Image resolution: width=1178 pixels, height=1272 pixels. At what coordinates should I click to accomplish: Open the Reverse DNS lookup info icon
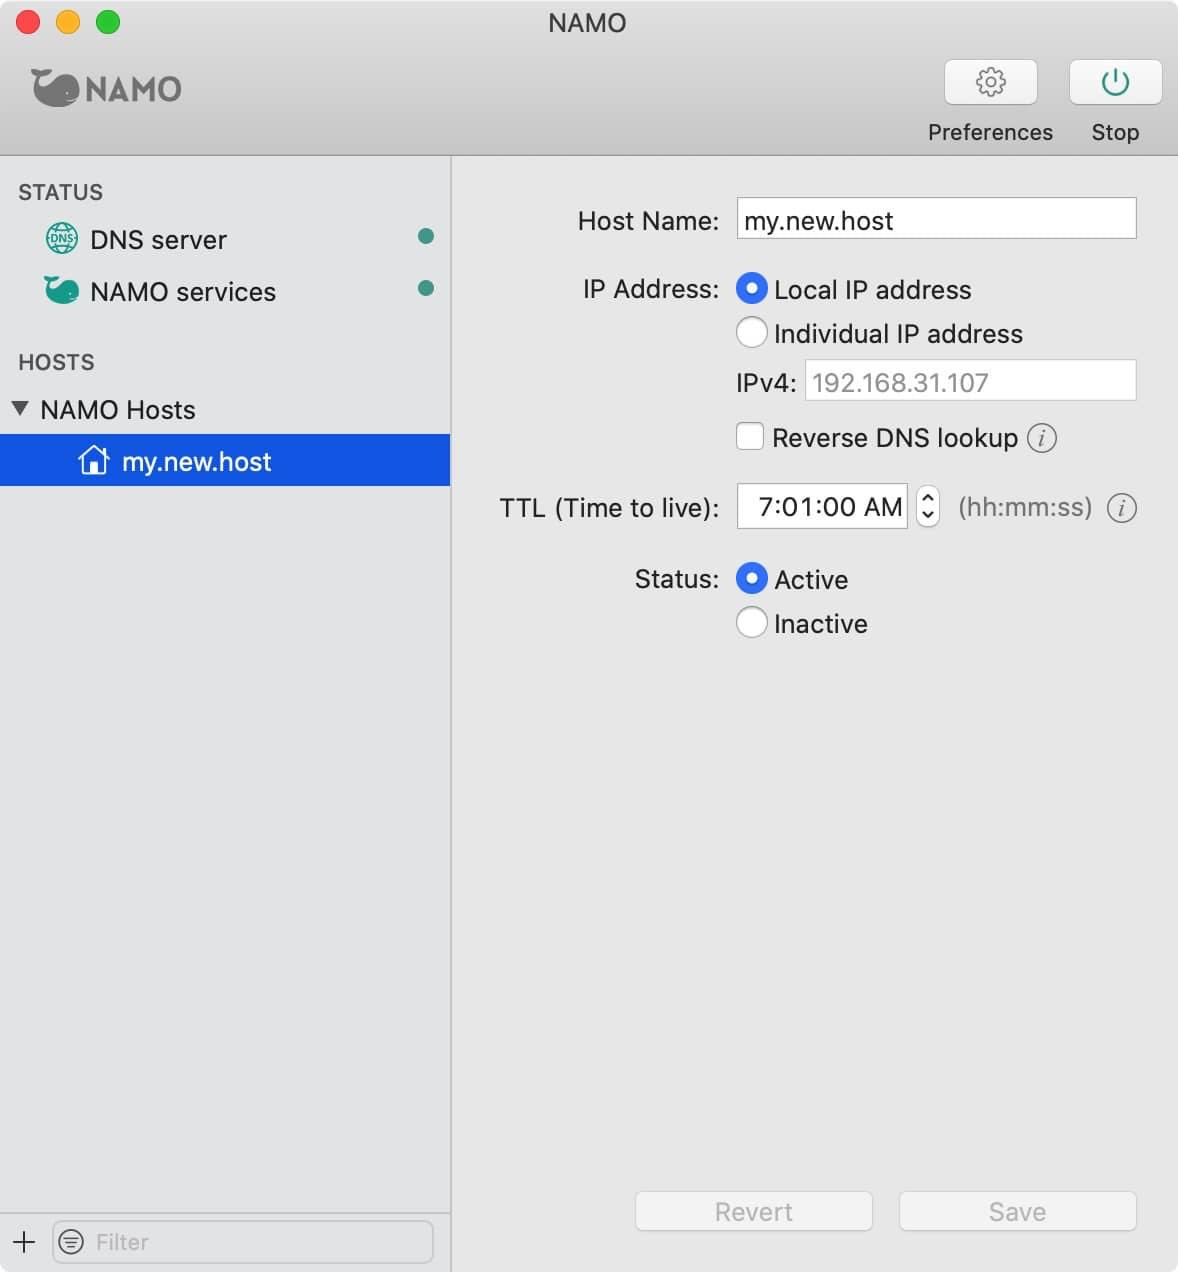click(1042, 438)
